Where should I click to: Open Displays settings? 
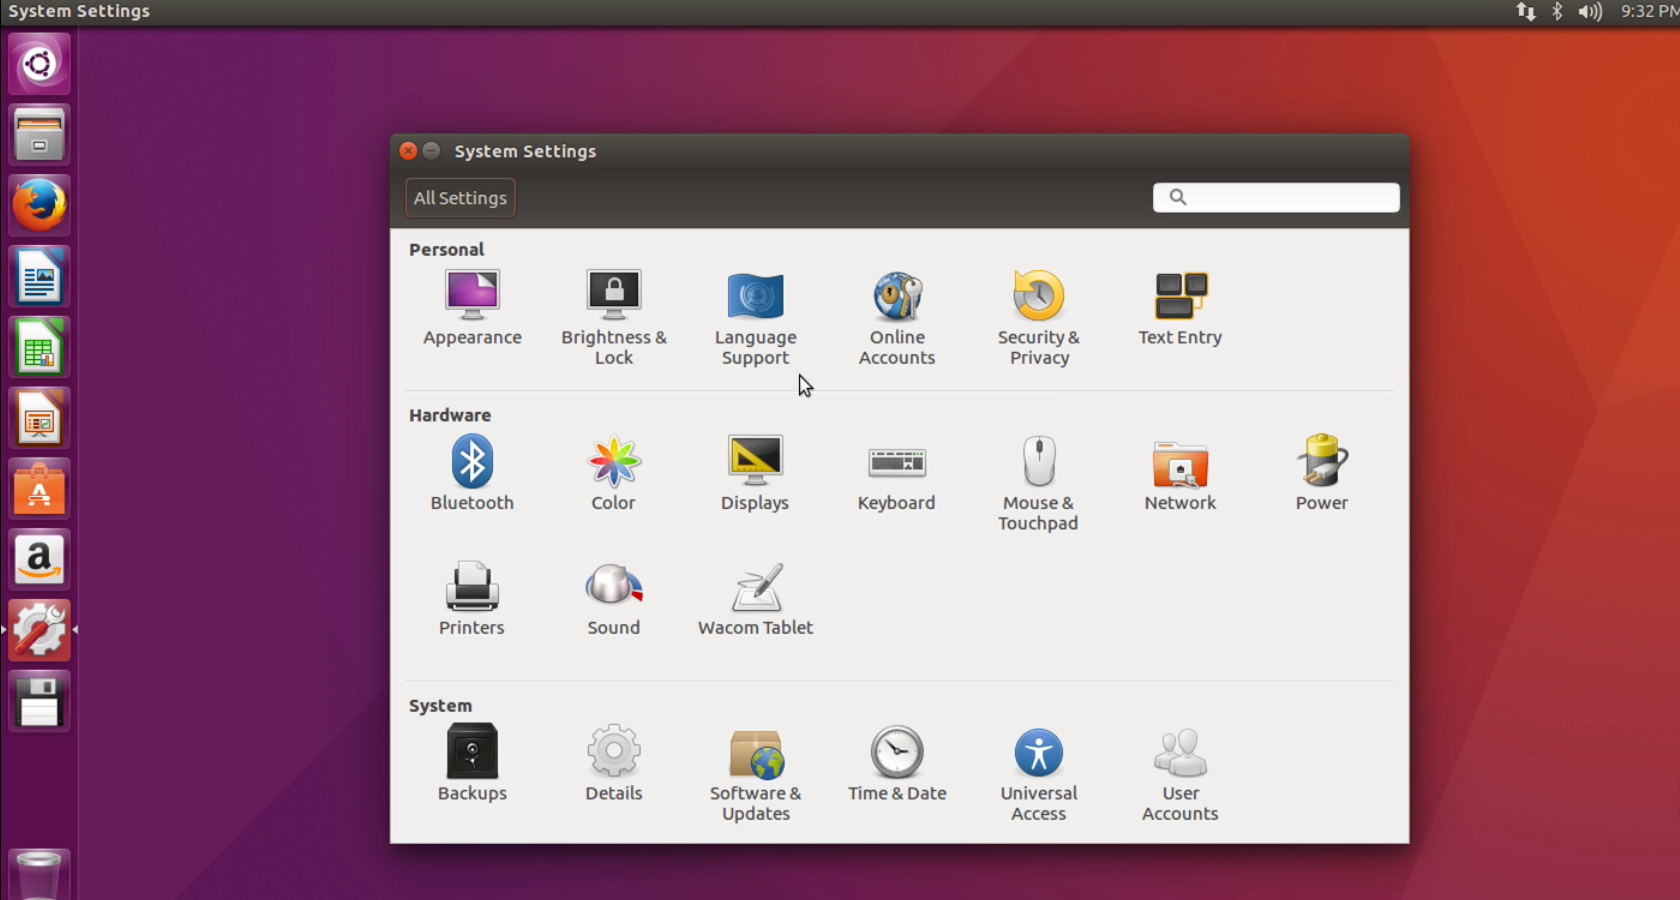755,473
